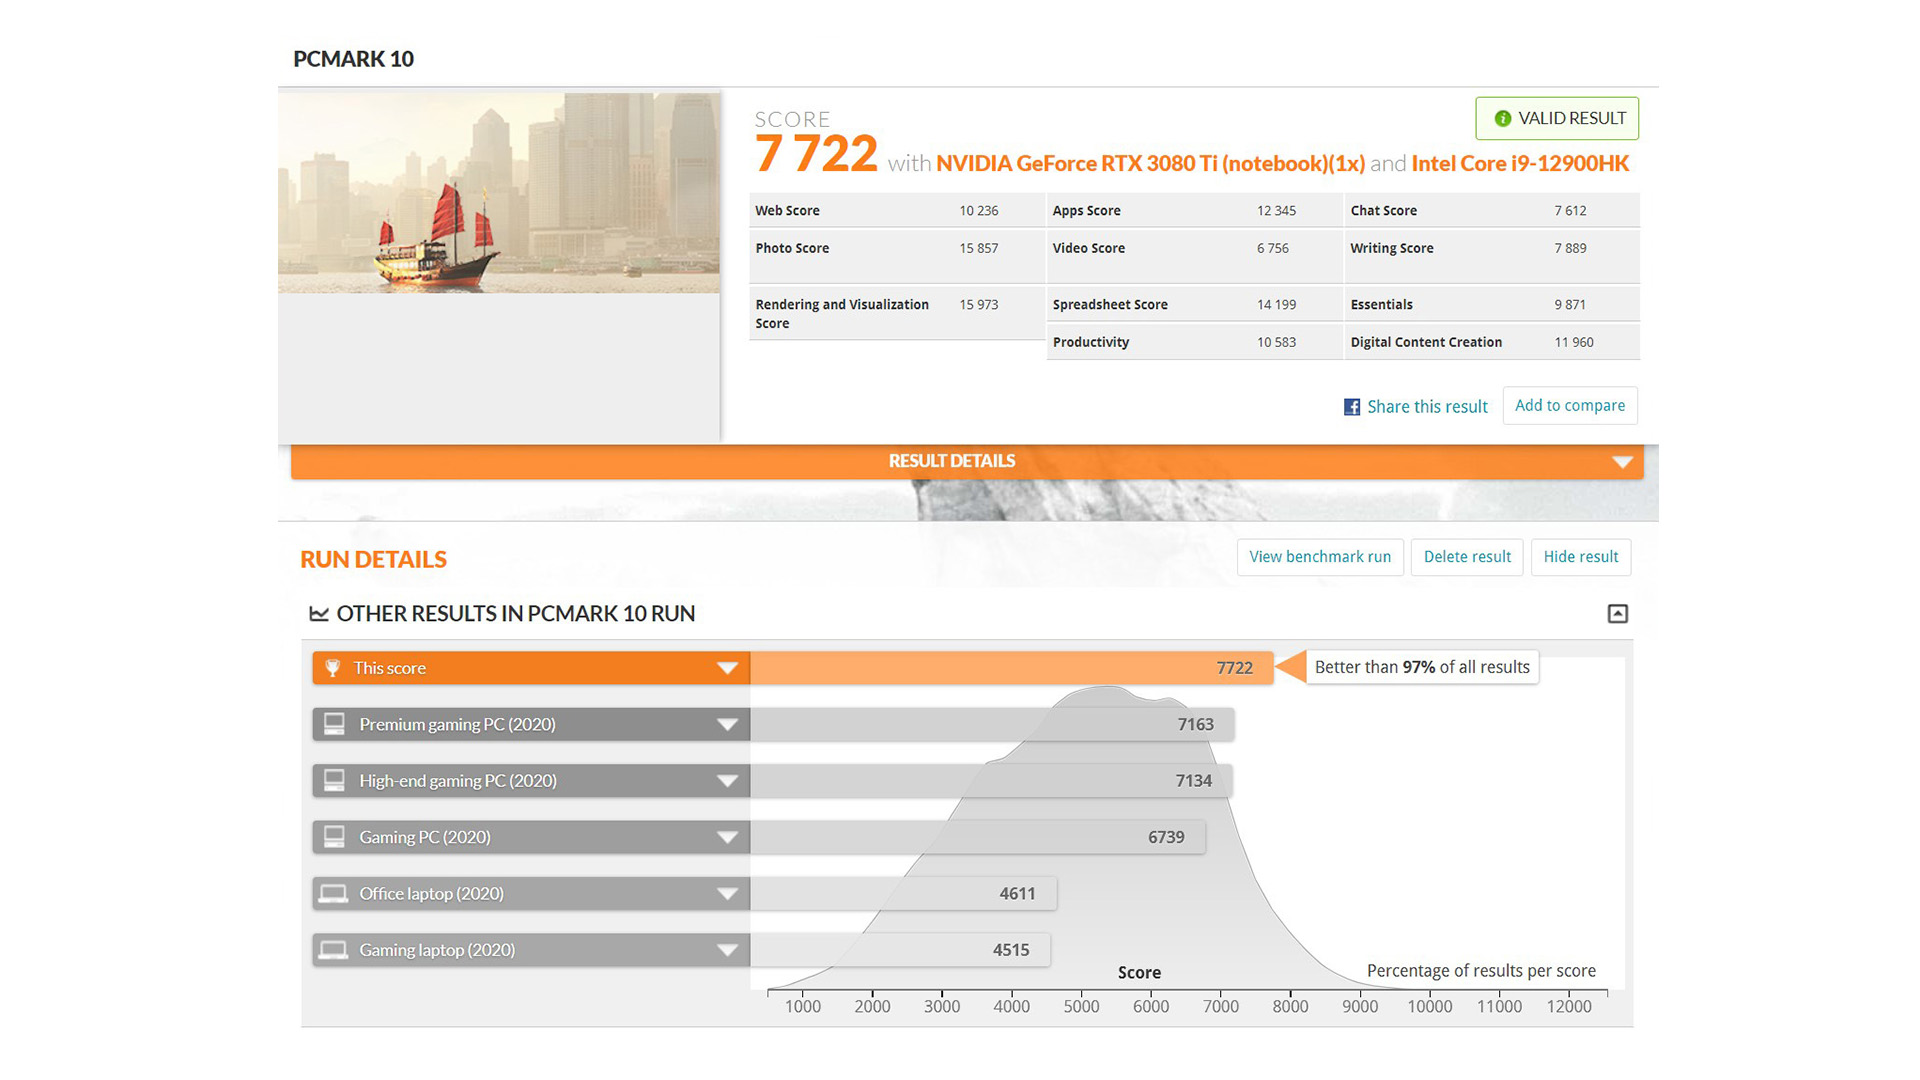1920x1080 pixels.
Task: Click the Better than 97% of all results callout
Action: (1421, 667)
